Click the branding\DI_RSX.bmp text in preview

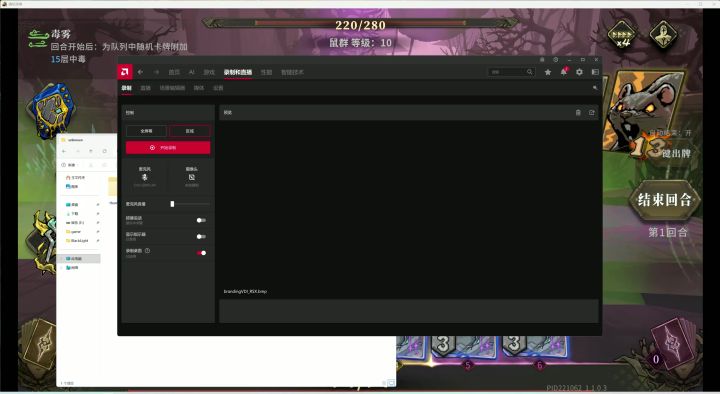(245, 292)
